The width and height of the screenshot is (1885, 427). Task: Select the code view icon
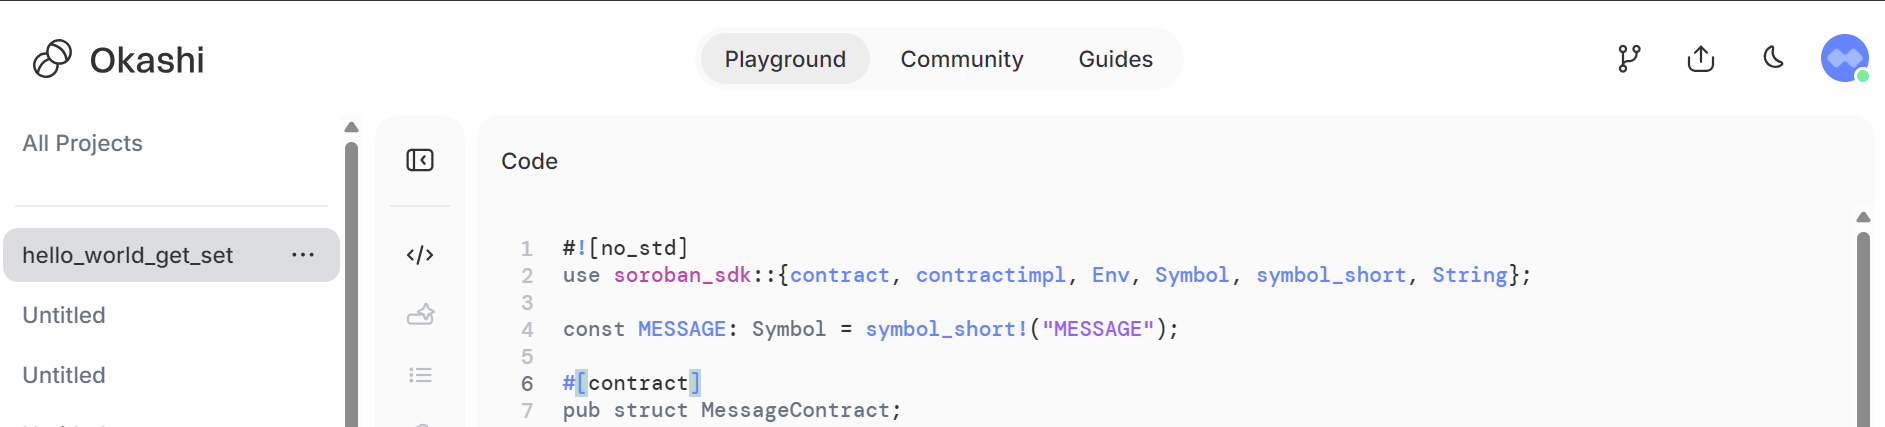420,255
